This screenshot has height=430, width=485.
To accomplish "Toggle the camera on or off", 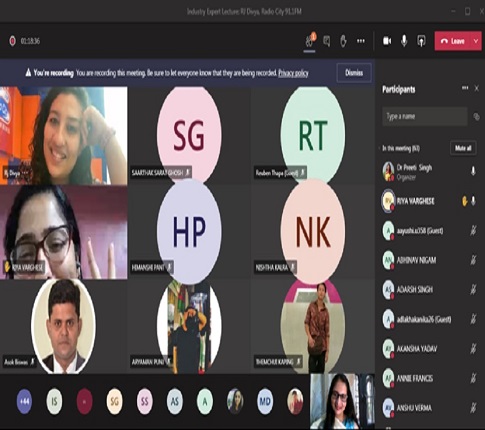I will coord(387,41).
